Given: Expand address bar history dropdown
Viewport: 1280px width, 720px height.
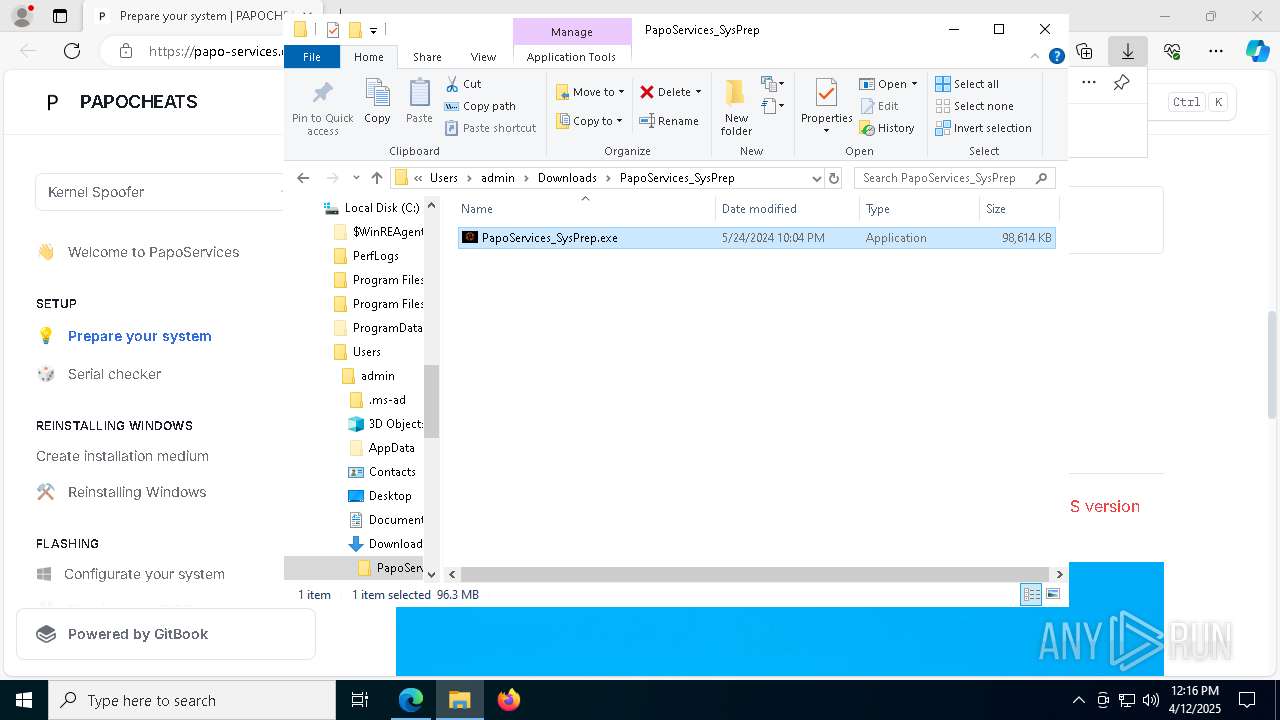Looking at the screenshot, I should (817, 178).
